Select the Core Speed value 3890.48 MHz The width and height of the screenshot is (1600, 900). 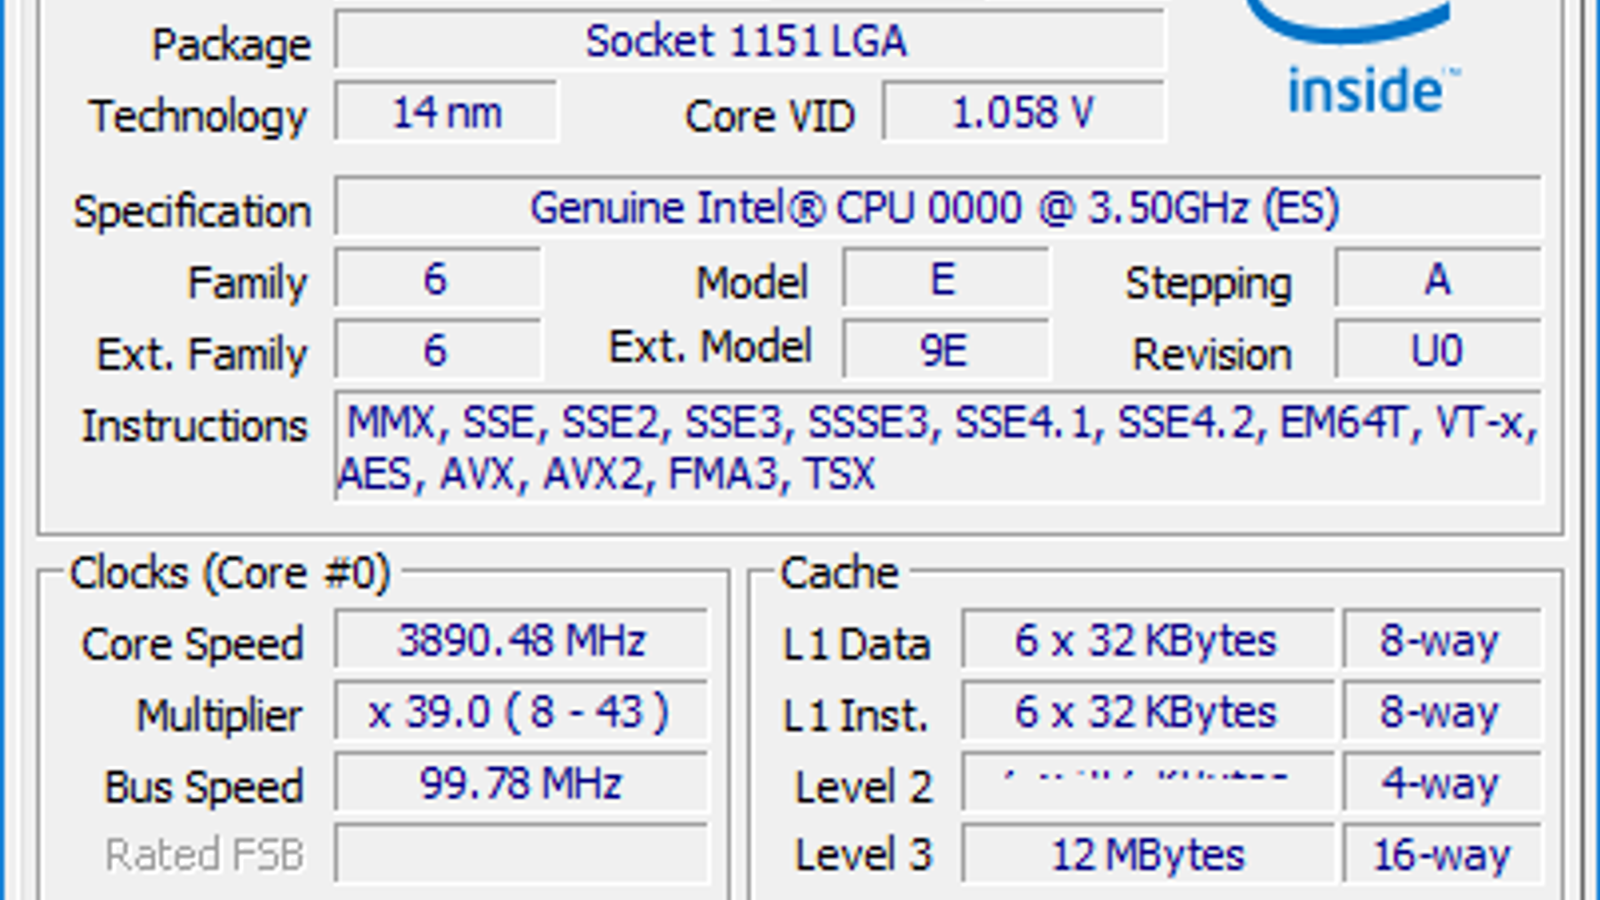point(521,641)
